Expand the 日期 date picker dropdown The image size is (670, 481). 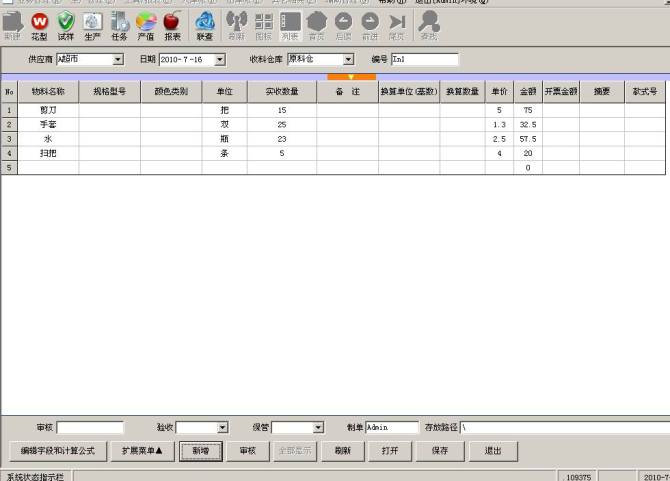pos(220,60)
